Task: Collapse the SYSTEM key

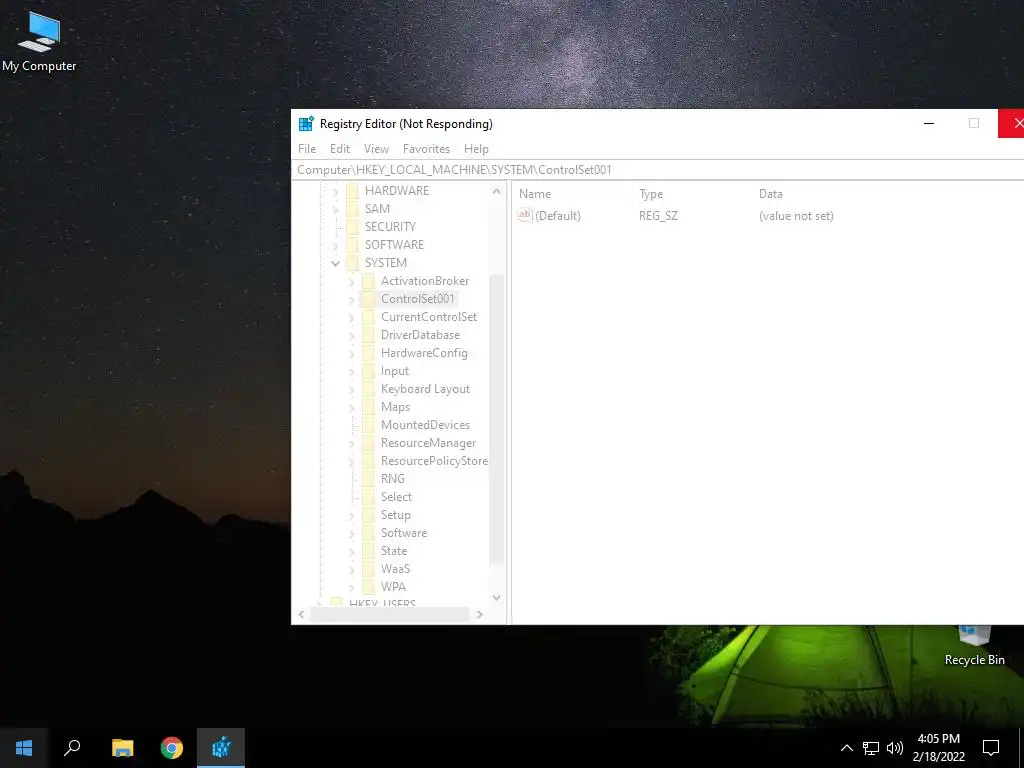Action: click(336, 263)
